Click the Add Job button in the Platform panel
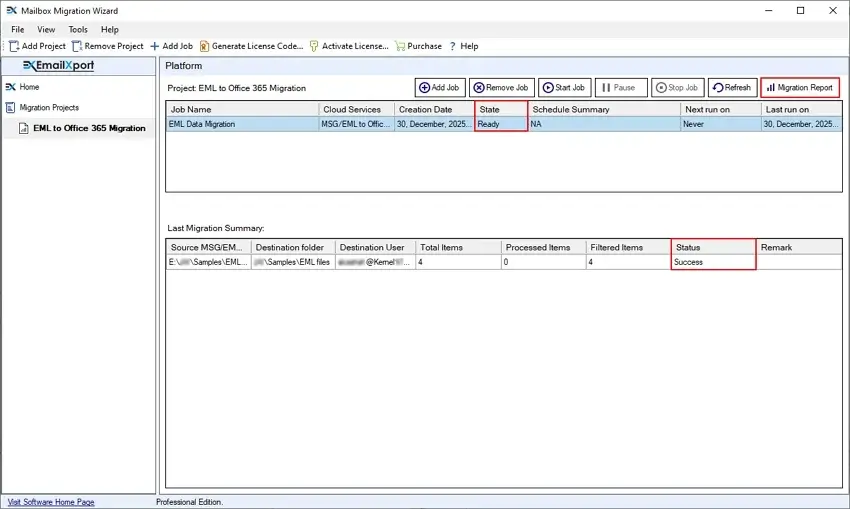 coord(440,87)
